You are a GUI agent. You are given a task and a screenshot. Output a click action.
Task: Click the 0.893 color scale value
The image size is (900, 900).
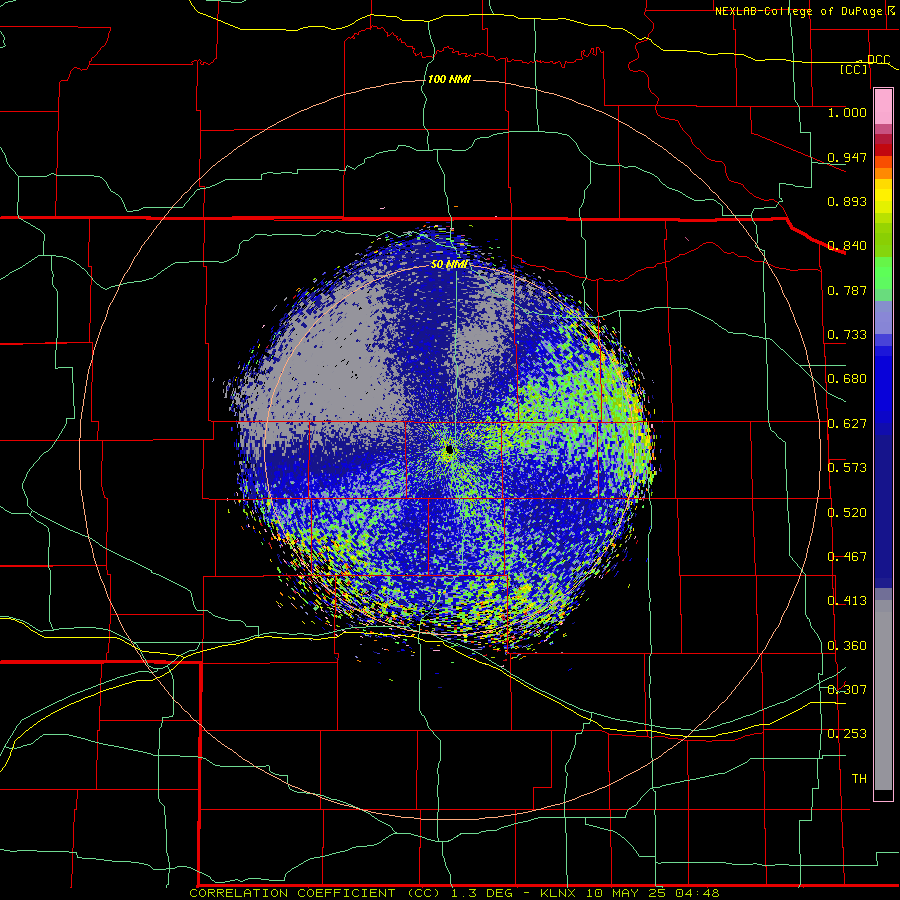[847, 201]
